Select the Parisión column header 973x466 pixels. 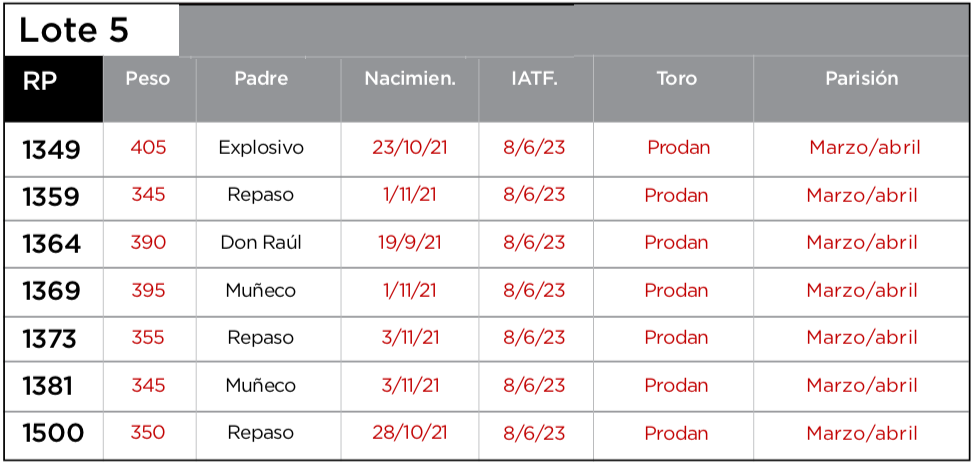pos(862,79)
